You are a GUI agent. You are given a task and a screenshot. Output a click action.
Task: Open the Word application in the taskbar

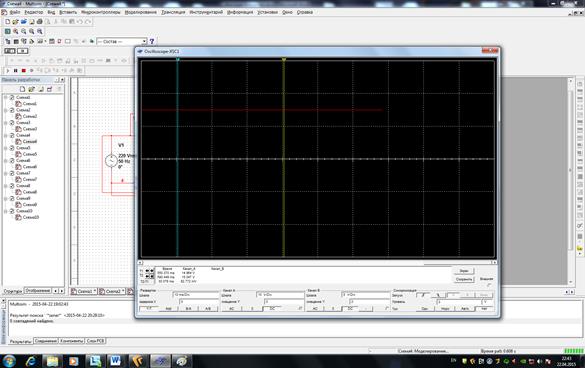pyautogui.click(x=115, y=361)
